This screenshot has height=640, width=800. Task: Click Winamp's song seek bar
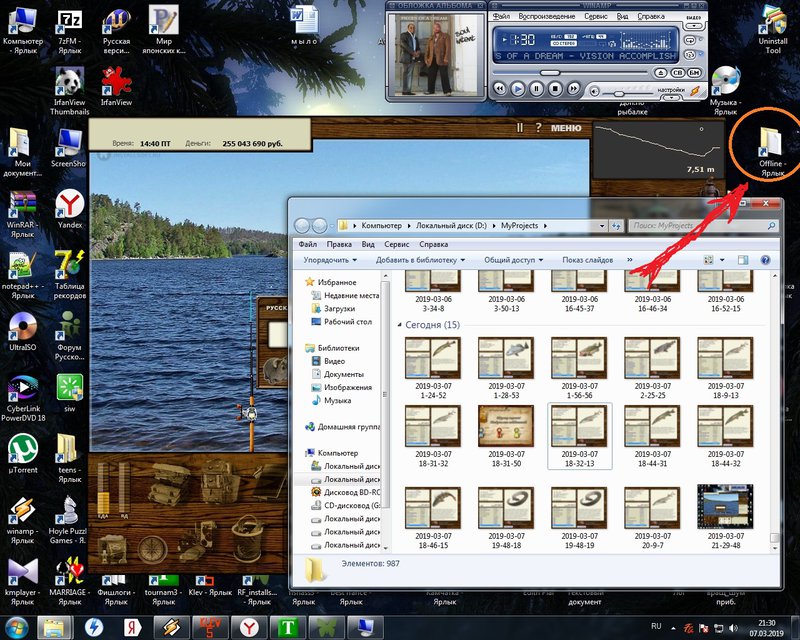571,73
